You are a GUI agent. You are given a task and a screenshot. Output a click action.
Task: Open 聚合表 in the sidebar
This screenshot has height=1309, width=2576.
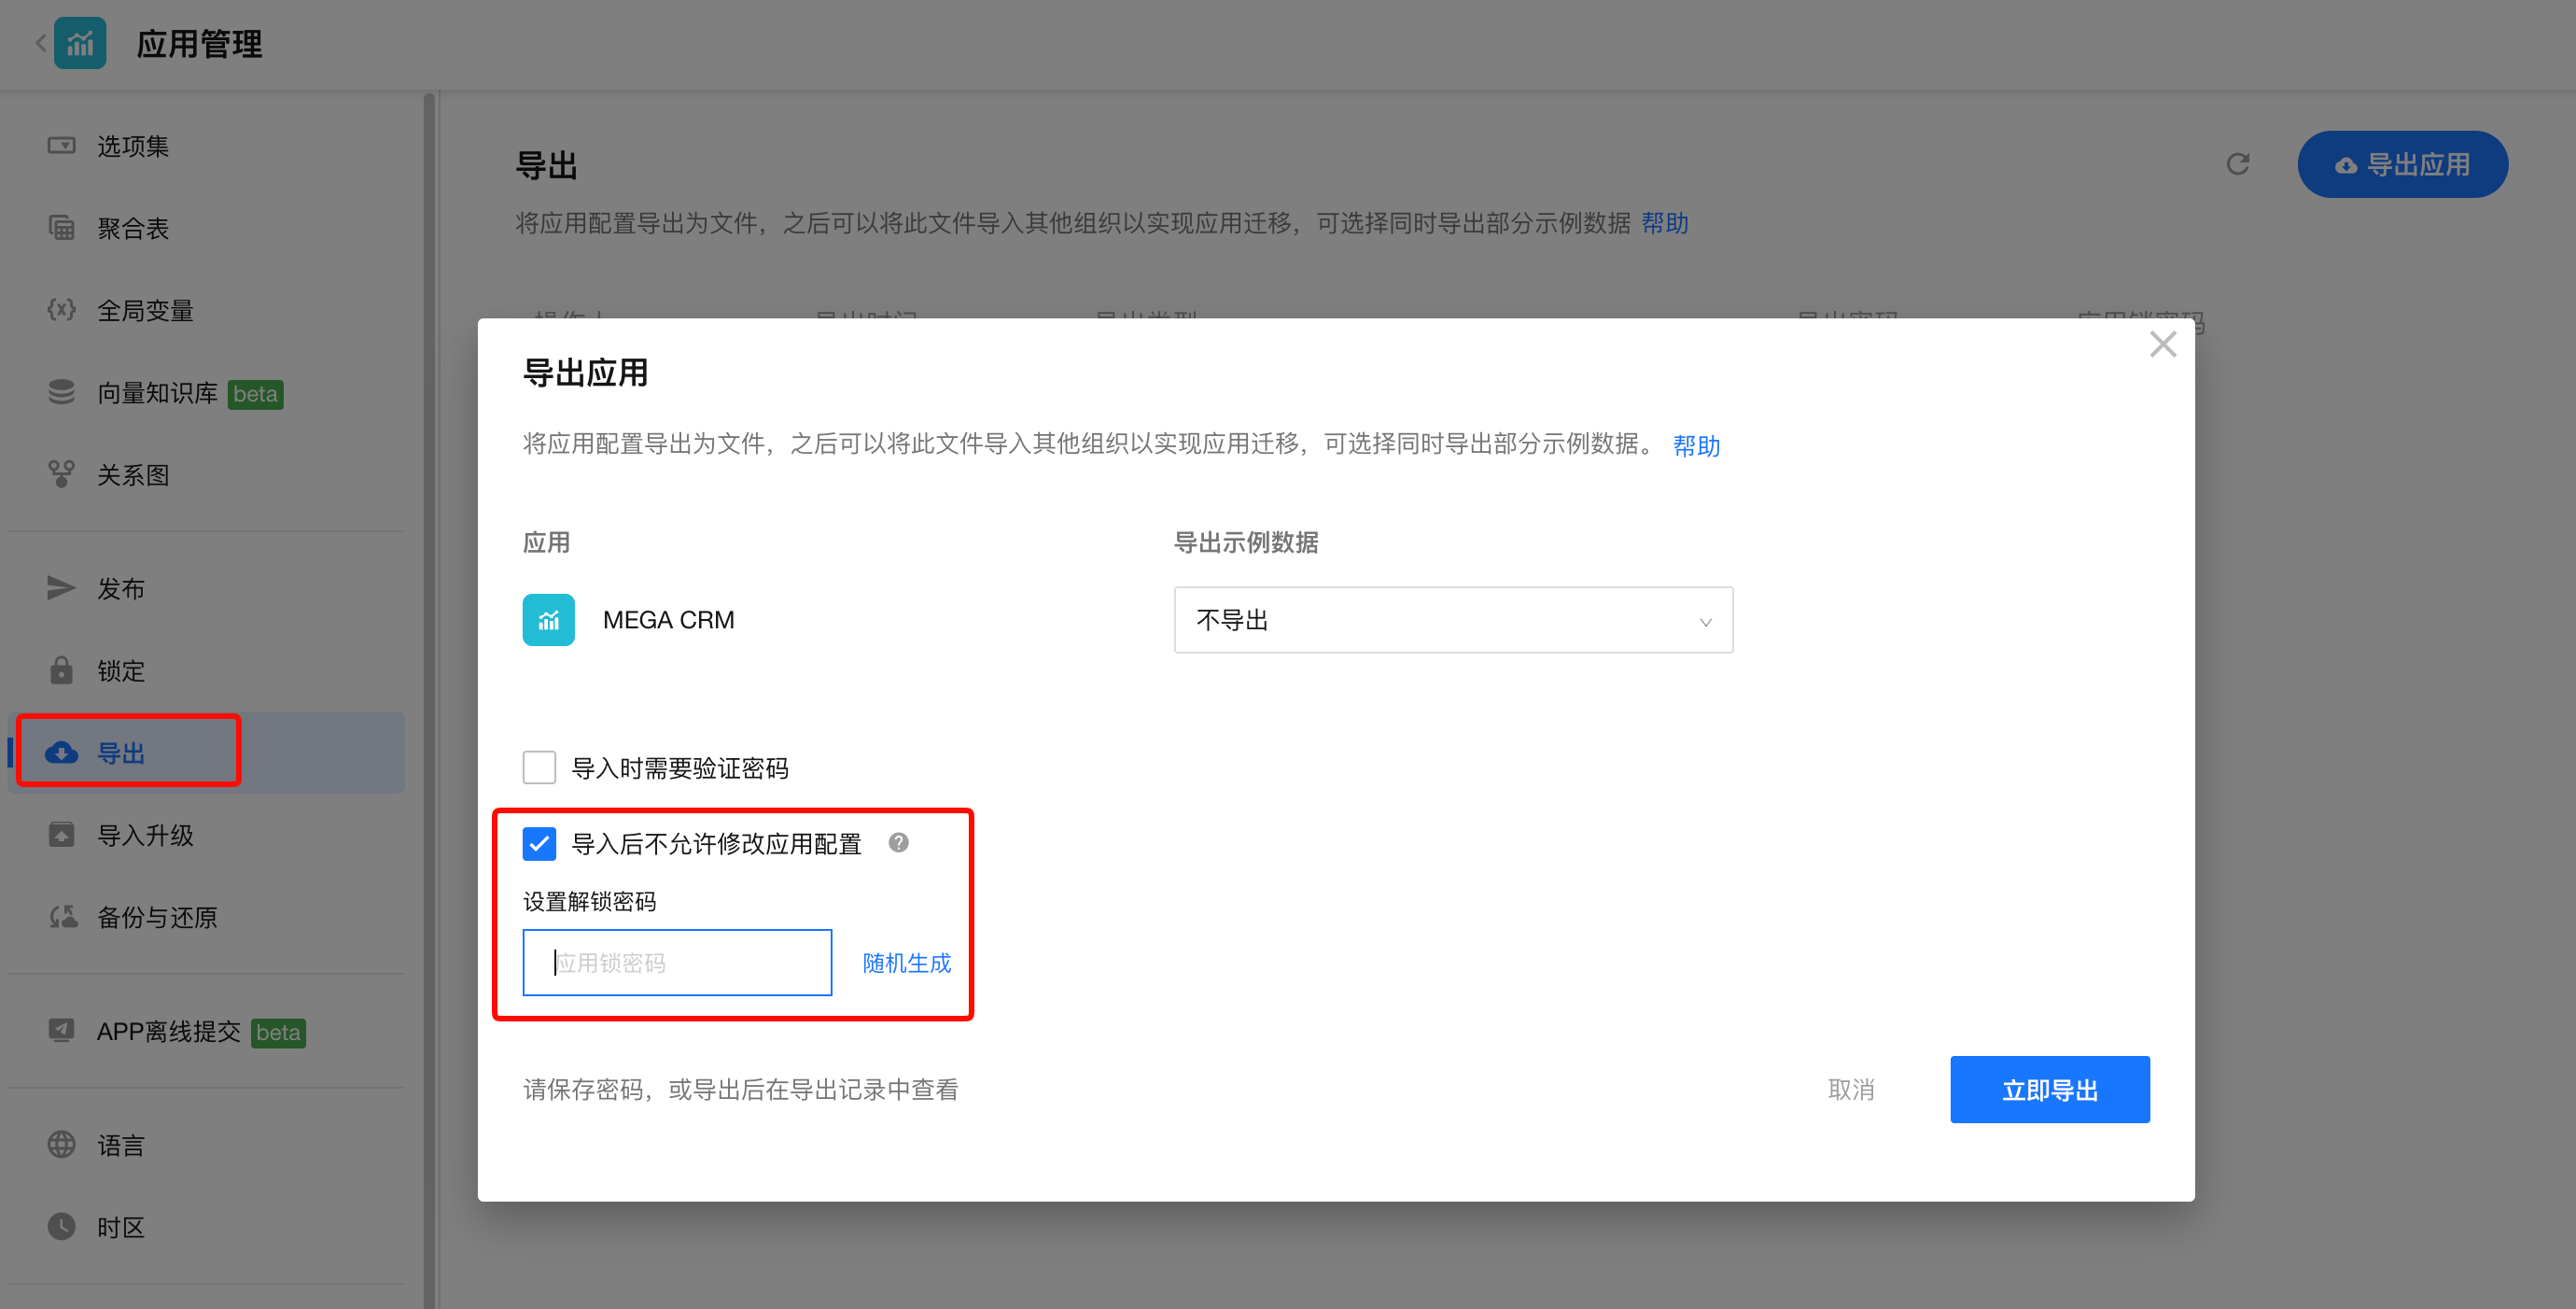pyautogui.click(x=132, y=228)
